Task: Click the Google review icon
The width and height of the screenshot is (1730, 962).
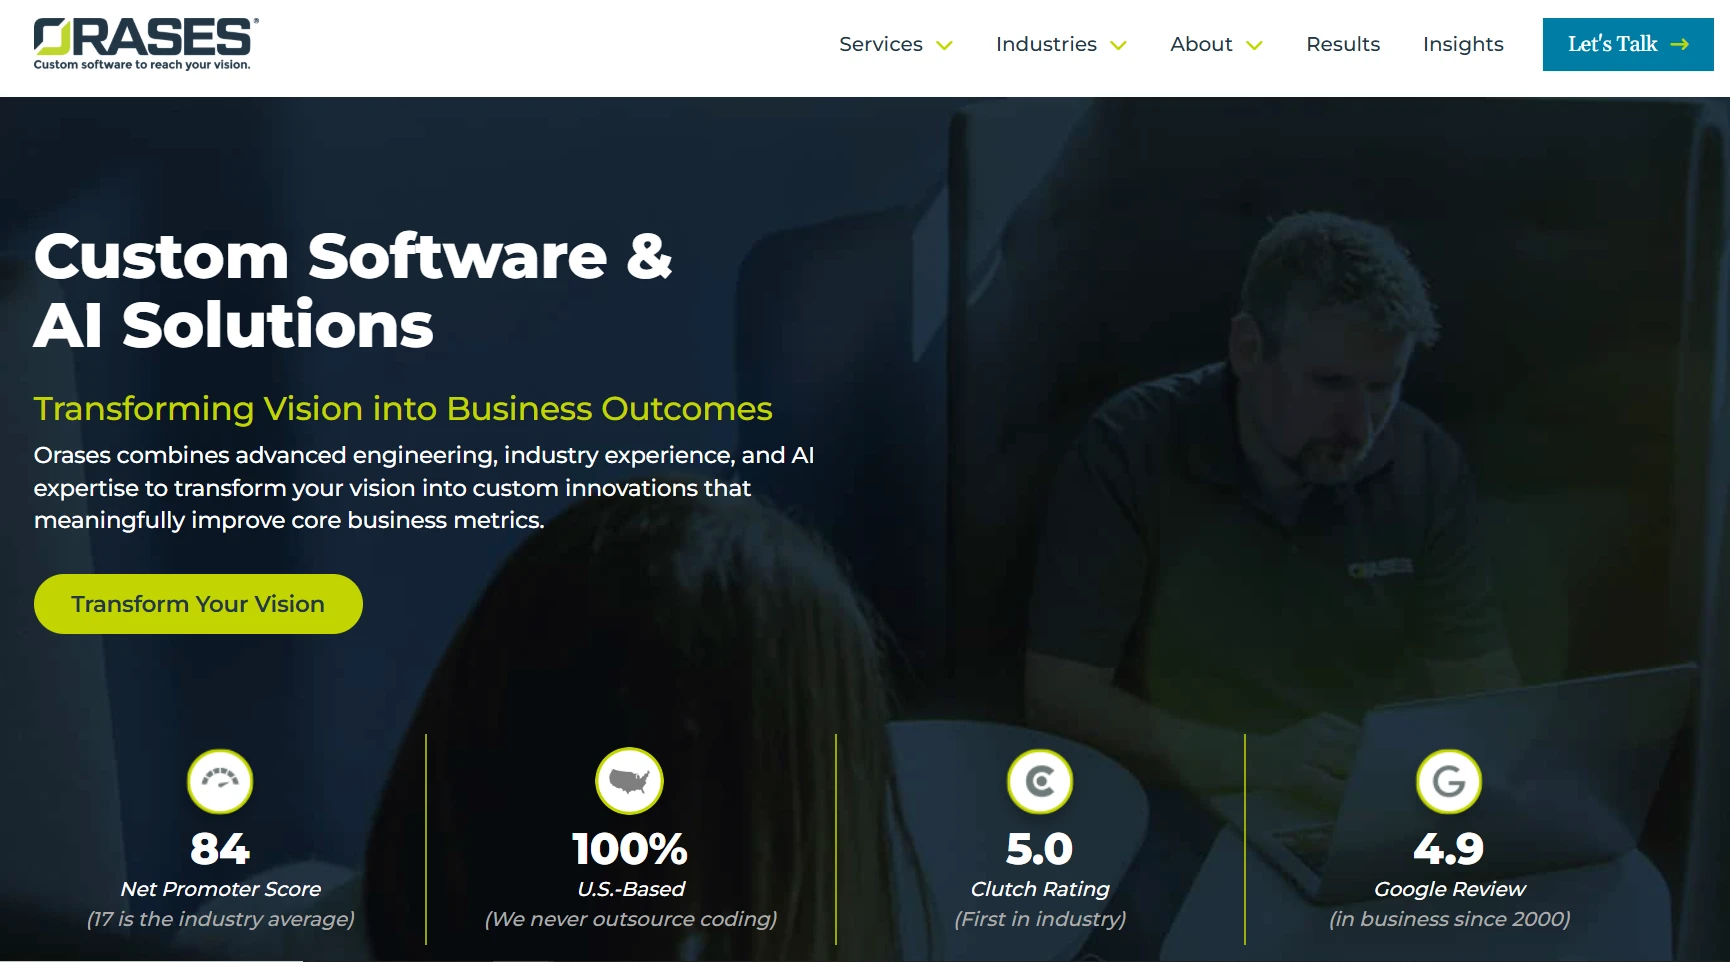Action: tap(1449, 781)
